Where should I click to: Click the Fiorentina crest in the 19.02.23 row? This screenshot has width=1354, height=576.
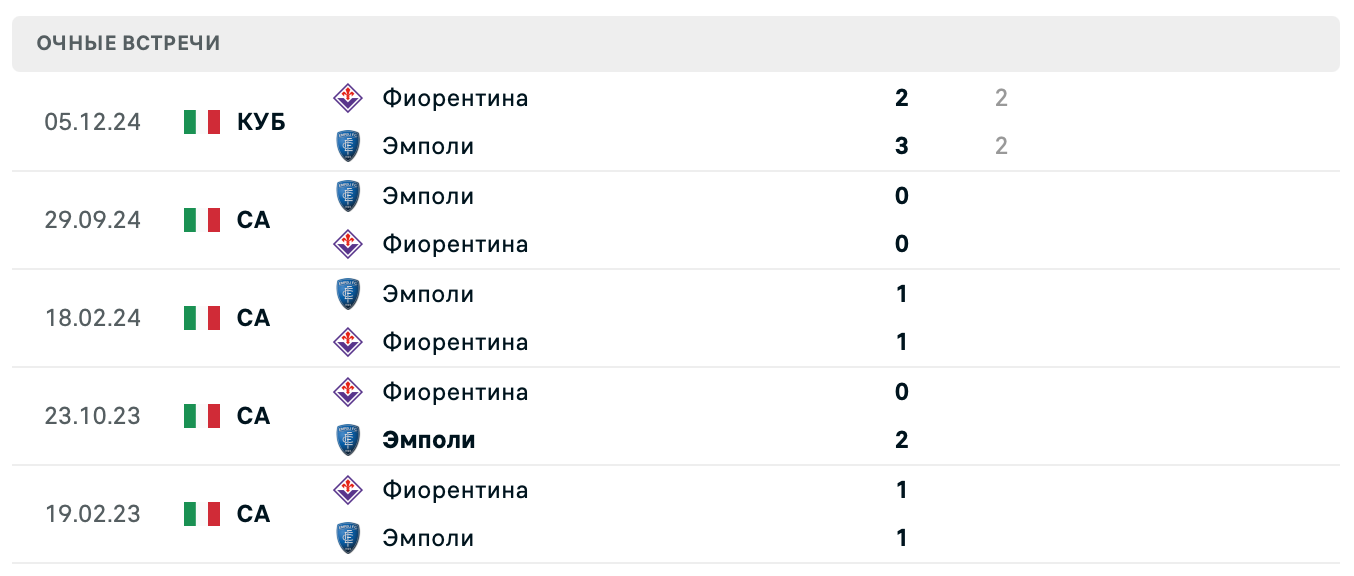(349, 489)
